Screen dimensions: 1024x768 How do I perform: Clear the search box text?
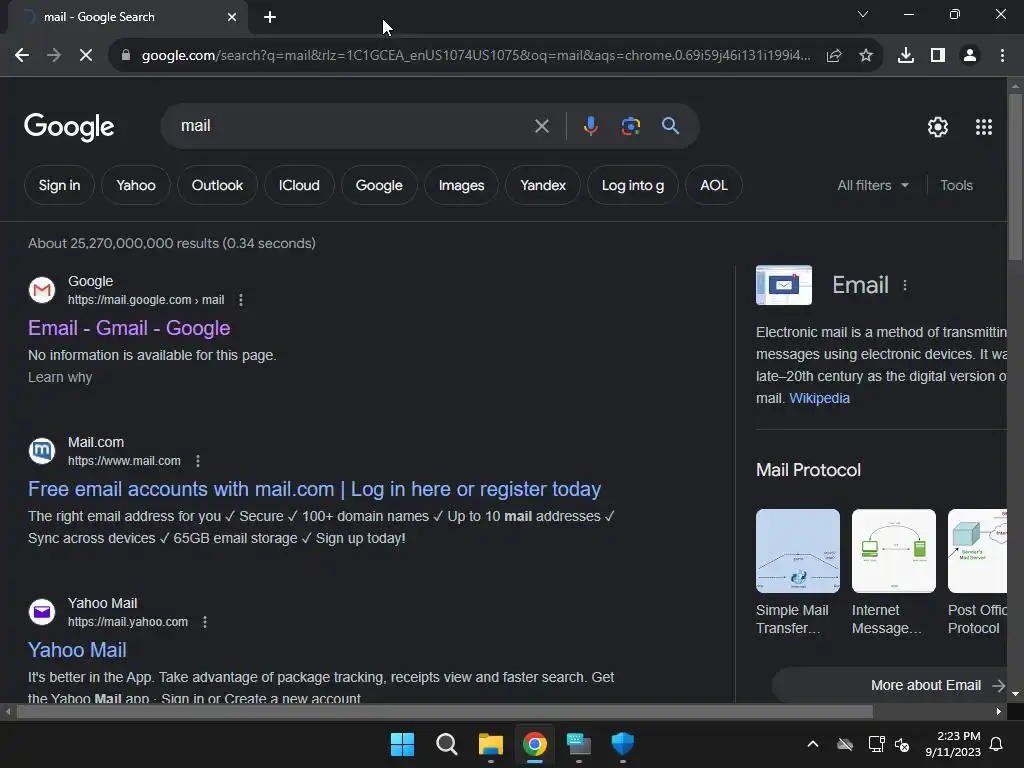541,126
